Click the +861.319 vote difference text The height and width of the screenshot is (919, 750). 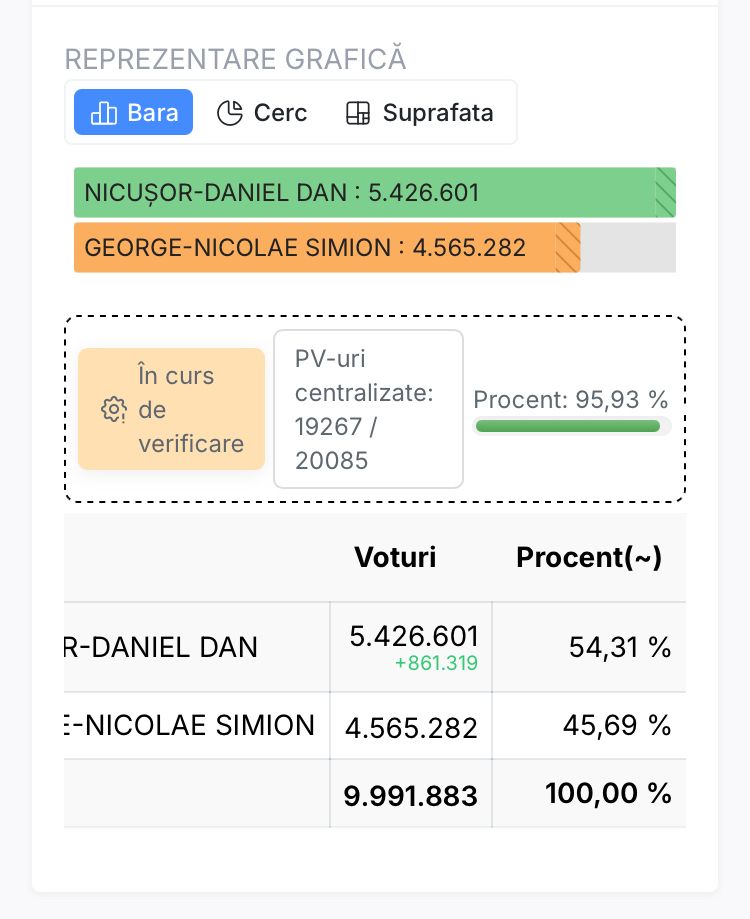coord(437,663)
